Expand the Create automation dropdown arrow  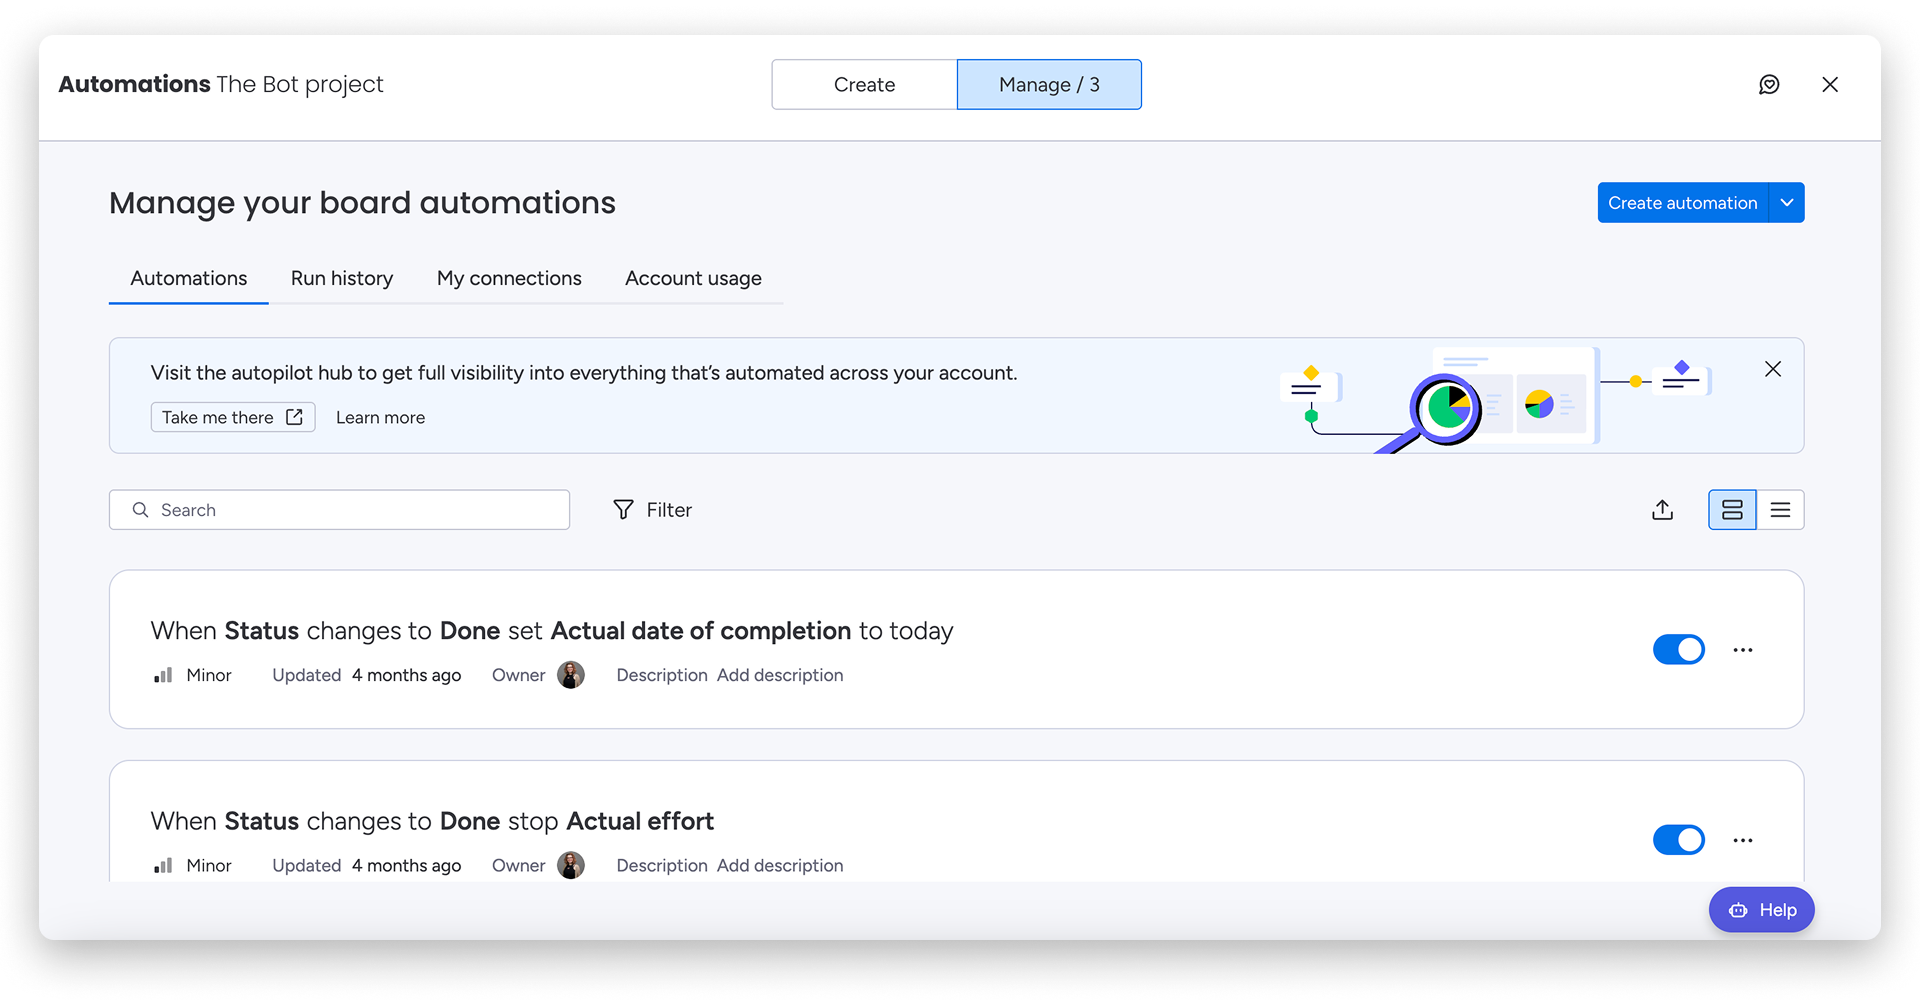click(1787, 203)
